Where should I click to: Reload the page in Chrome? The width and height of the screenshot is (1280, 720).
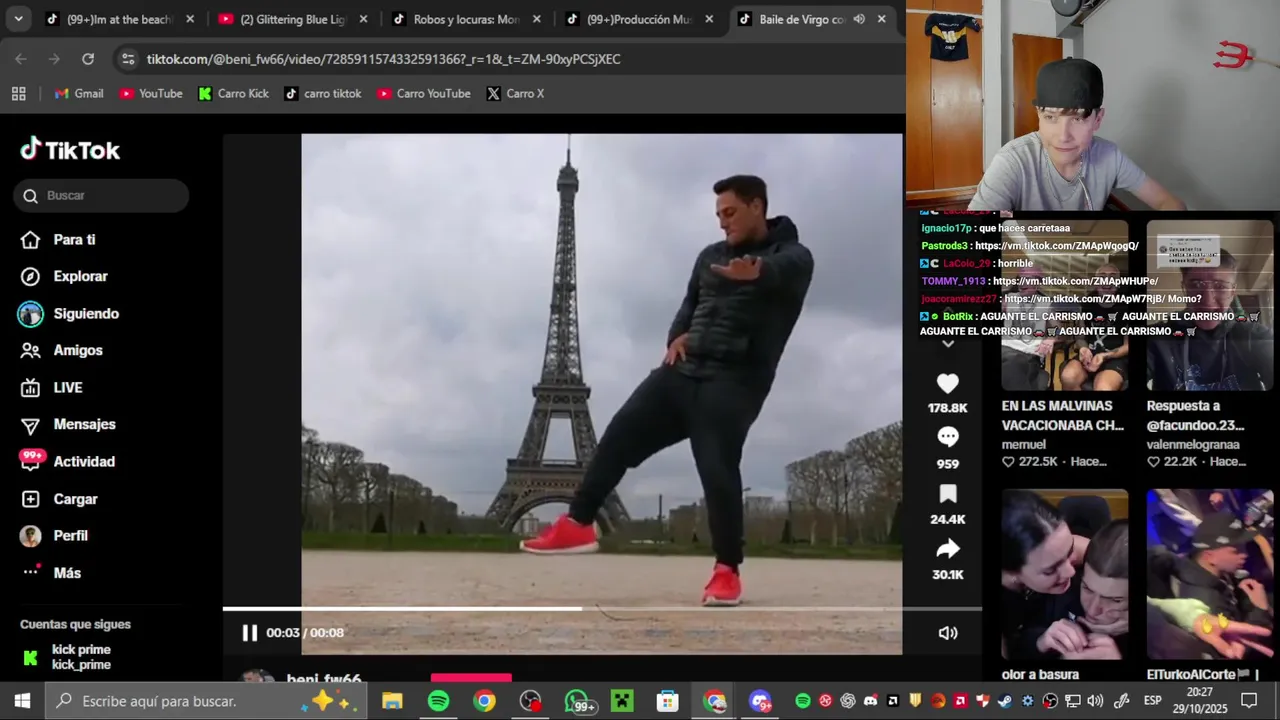88,59
